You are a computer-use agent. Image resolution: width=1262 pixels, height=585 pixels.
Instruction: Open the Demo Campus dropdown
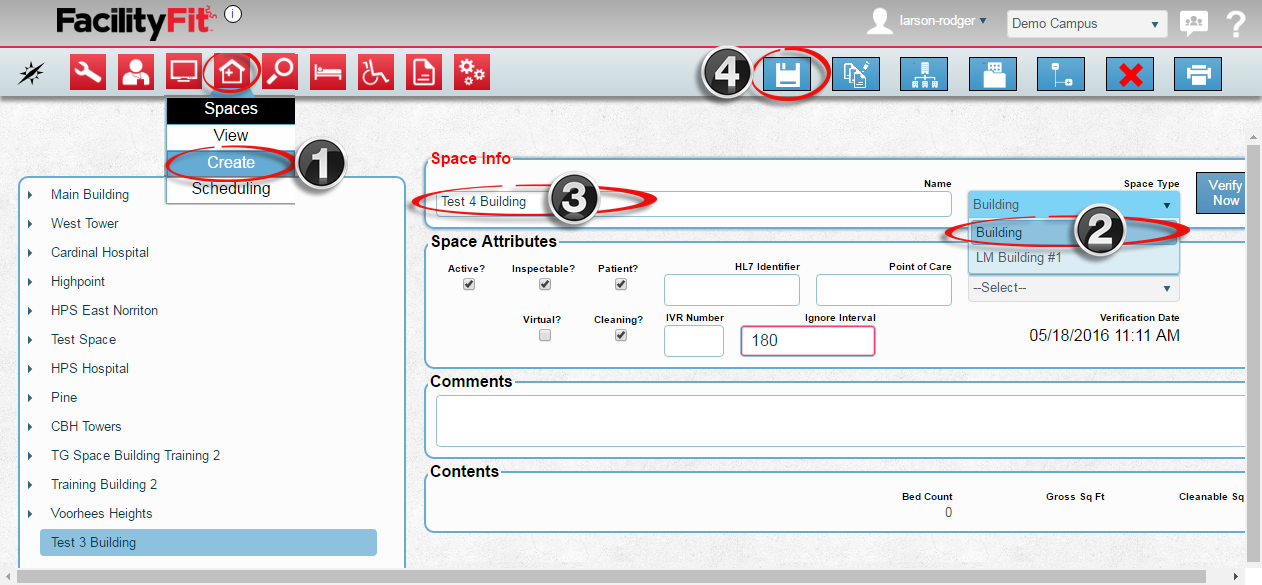pos(1087,23)
